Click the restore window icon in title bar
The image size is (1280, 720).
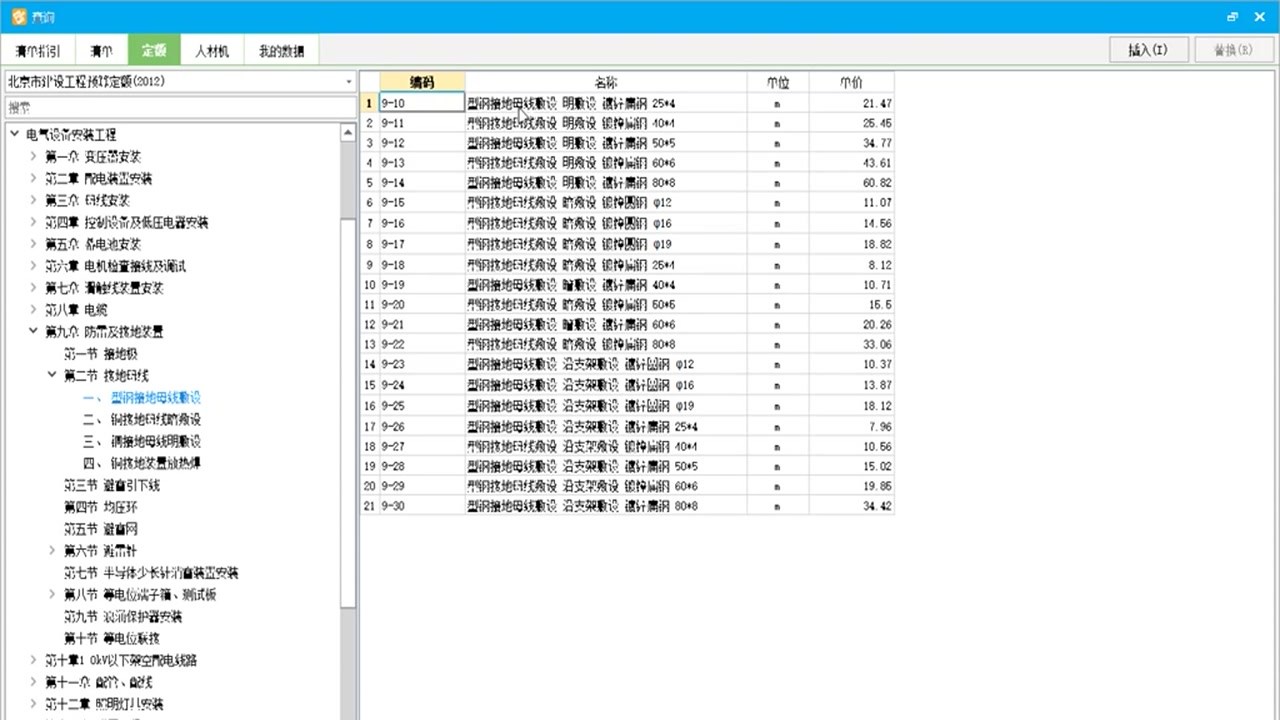click(1232, 17)
